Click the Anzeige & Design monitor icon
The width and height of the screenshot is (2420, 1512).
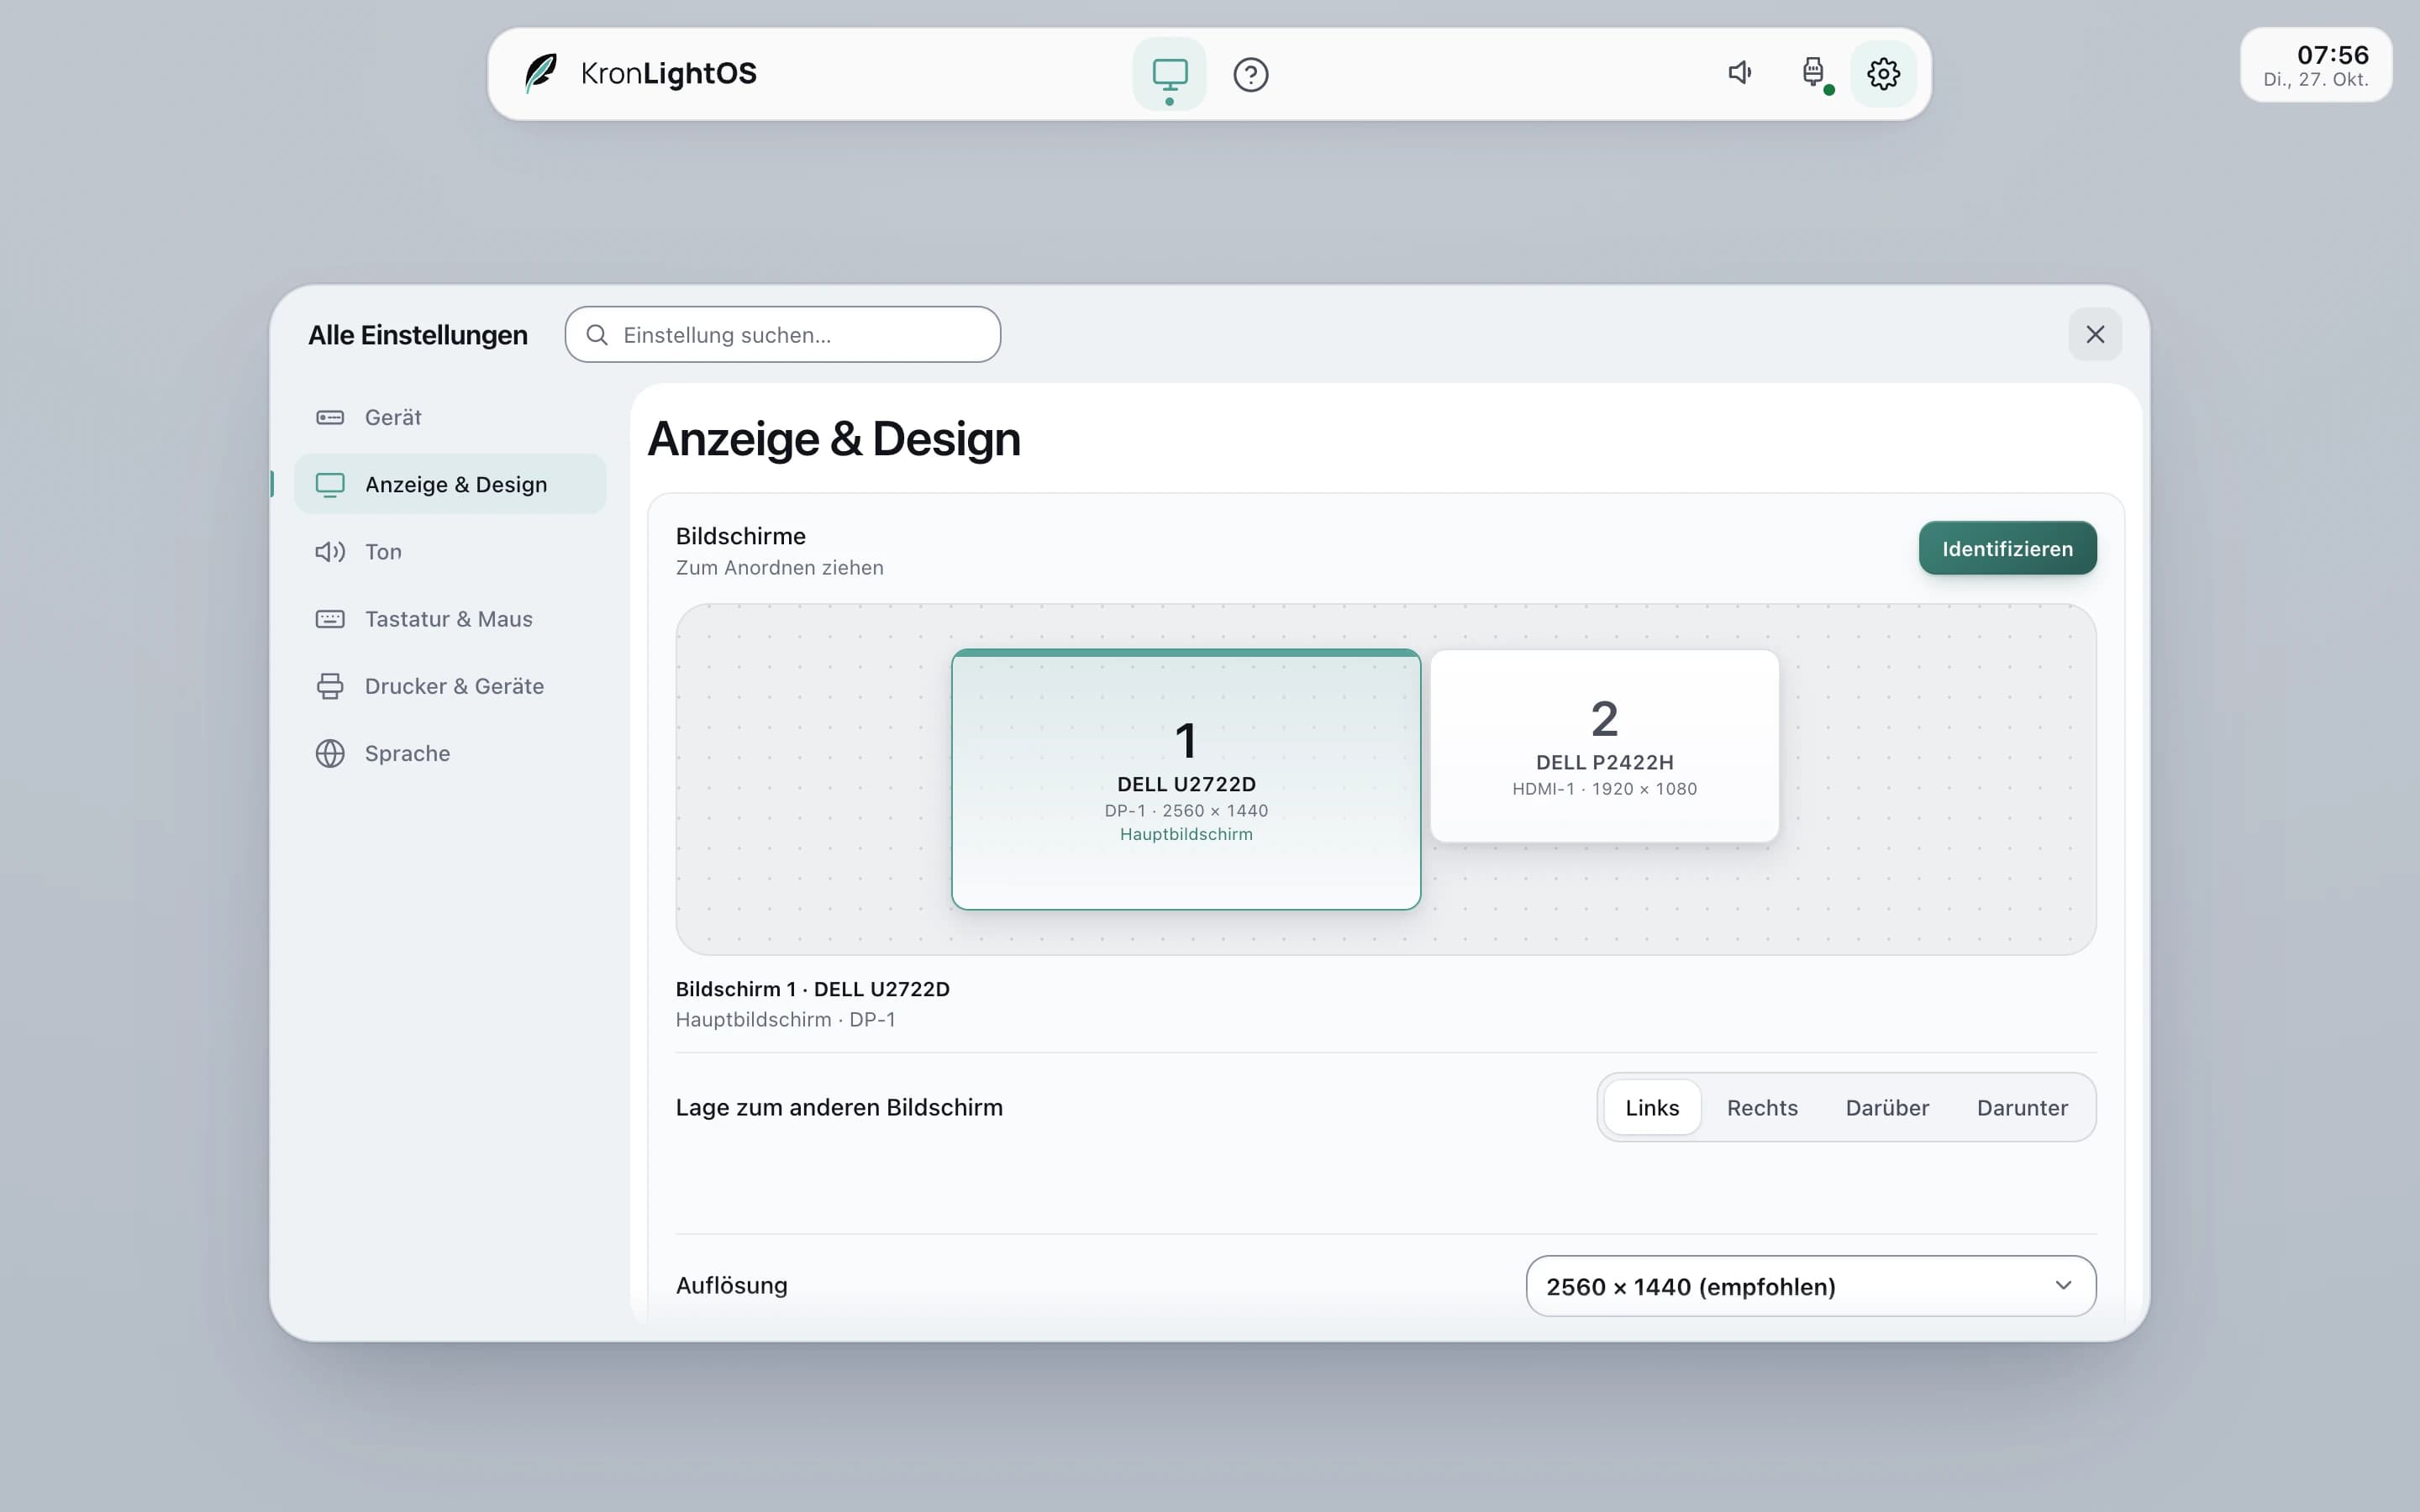tap(330, 485)
